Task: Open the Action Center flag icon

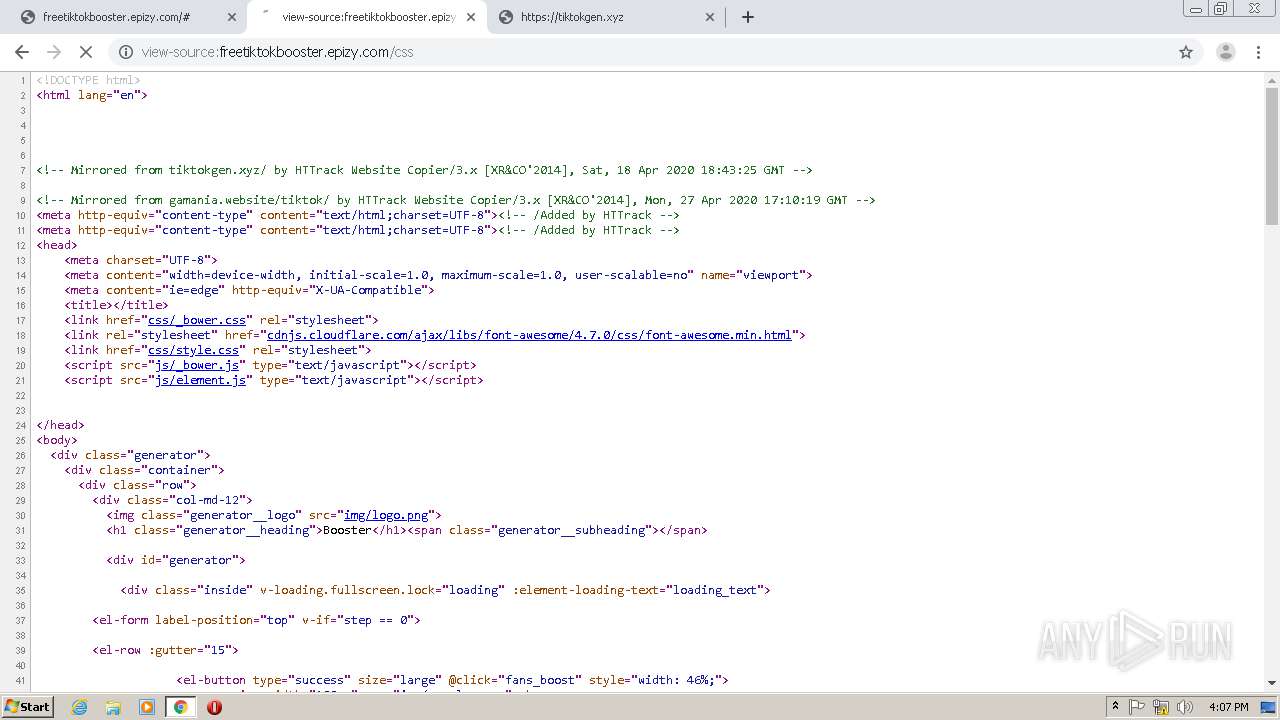Action: coord(1137,707)
